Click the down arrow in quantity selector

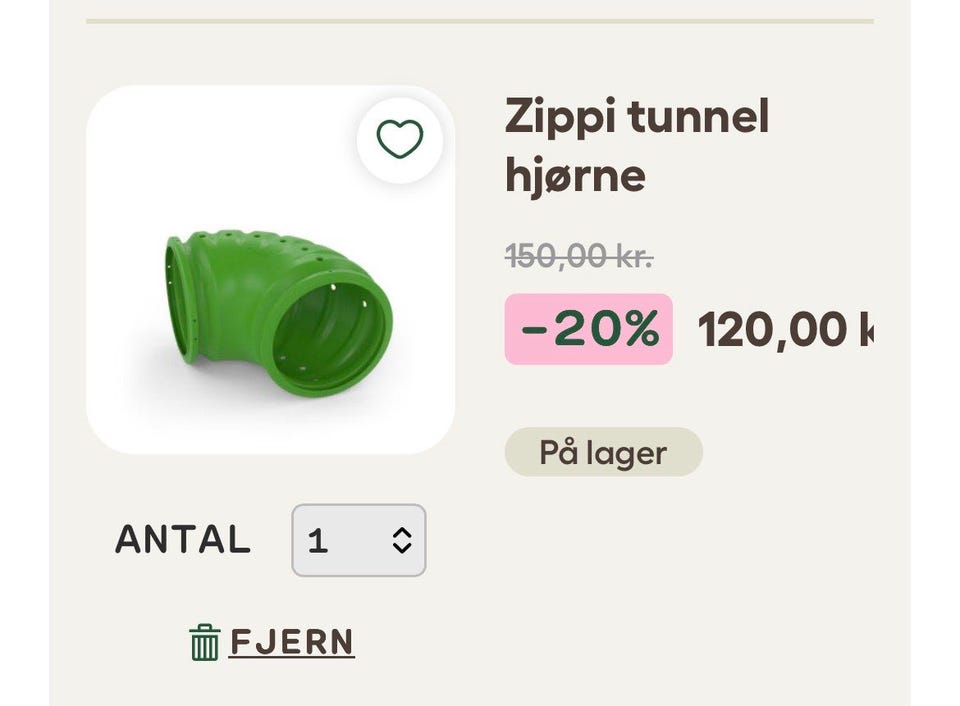402,549
